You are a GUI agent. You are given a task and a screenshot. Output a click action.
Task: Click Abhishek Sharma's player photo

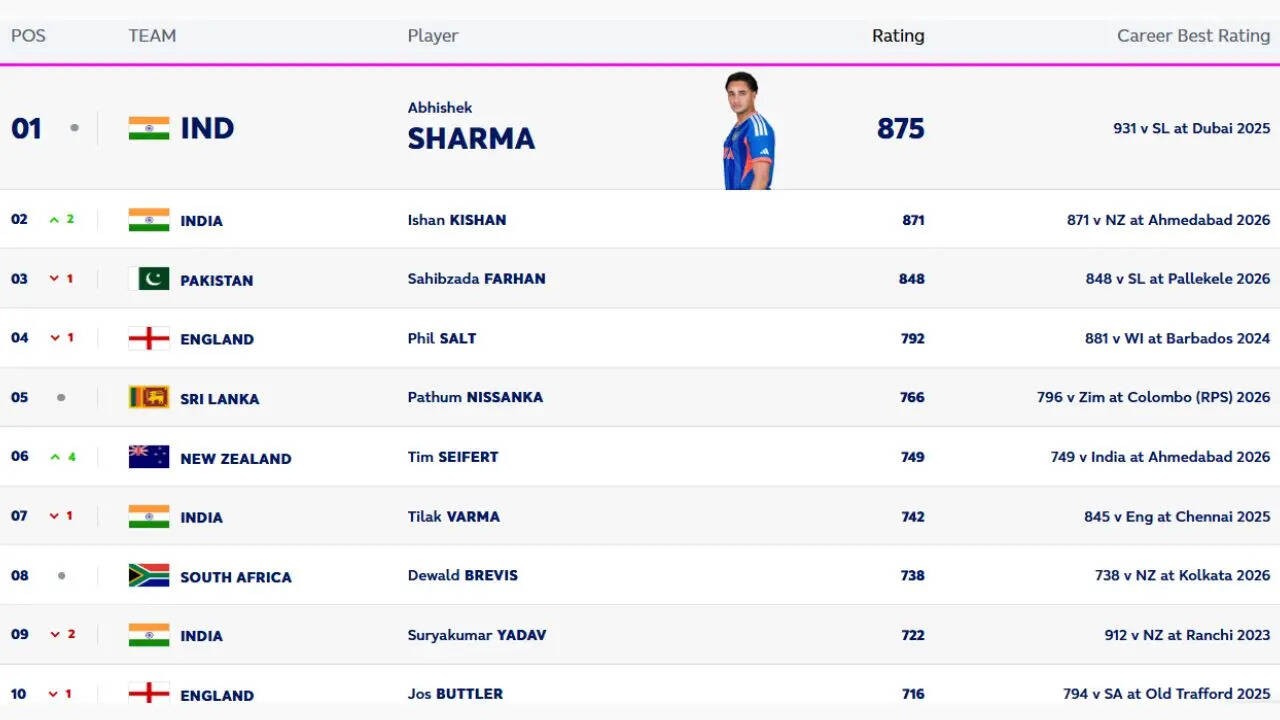(x=748, y=130)
